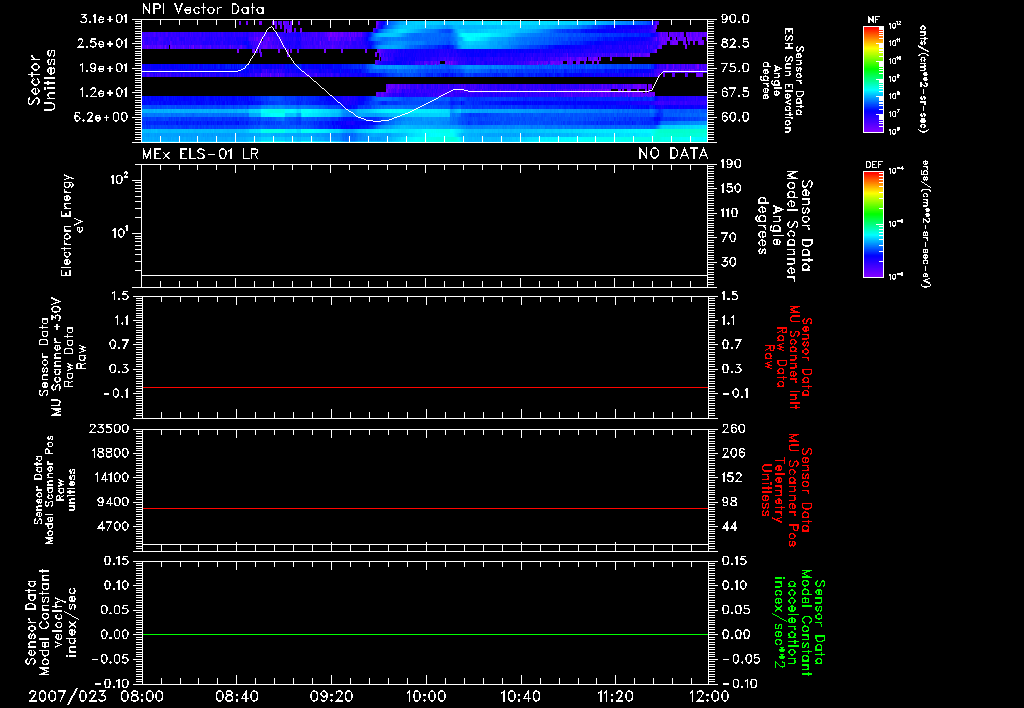Click the peak of the white elevation curve
Image resolution: width=1024 pixels, height=708 pixels.
click(x=270, y=27)
